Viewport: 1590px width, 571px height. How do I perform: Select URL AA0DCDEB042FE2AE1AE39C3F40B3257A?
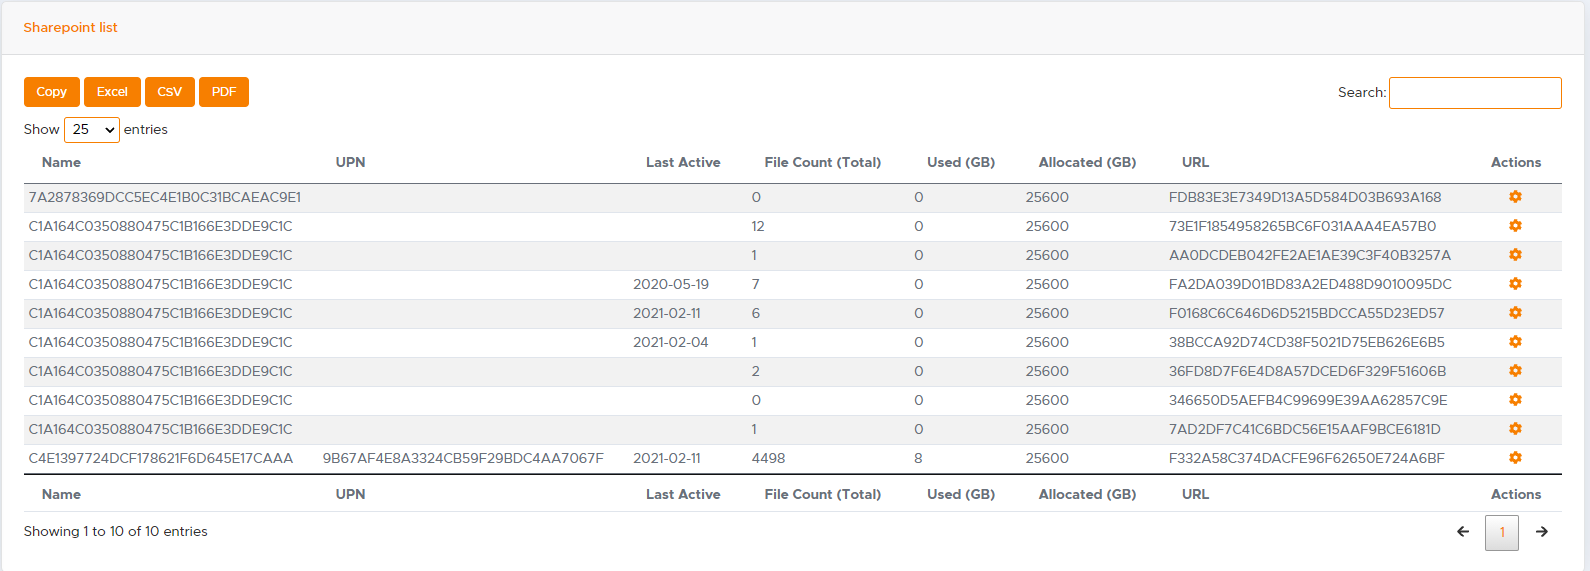point(1310,255)
